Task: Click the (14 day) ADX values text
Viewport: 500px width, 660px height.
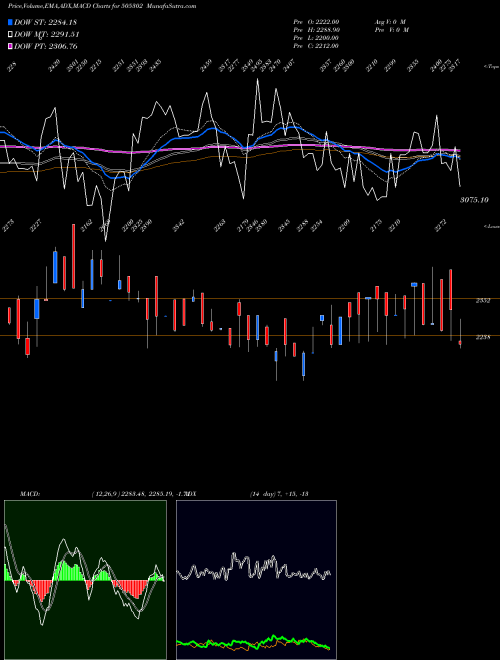Action: [x=279, y=494]
